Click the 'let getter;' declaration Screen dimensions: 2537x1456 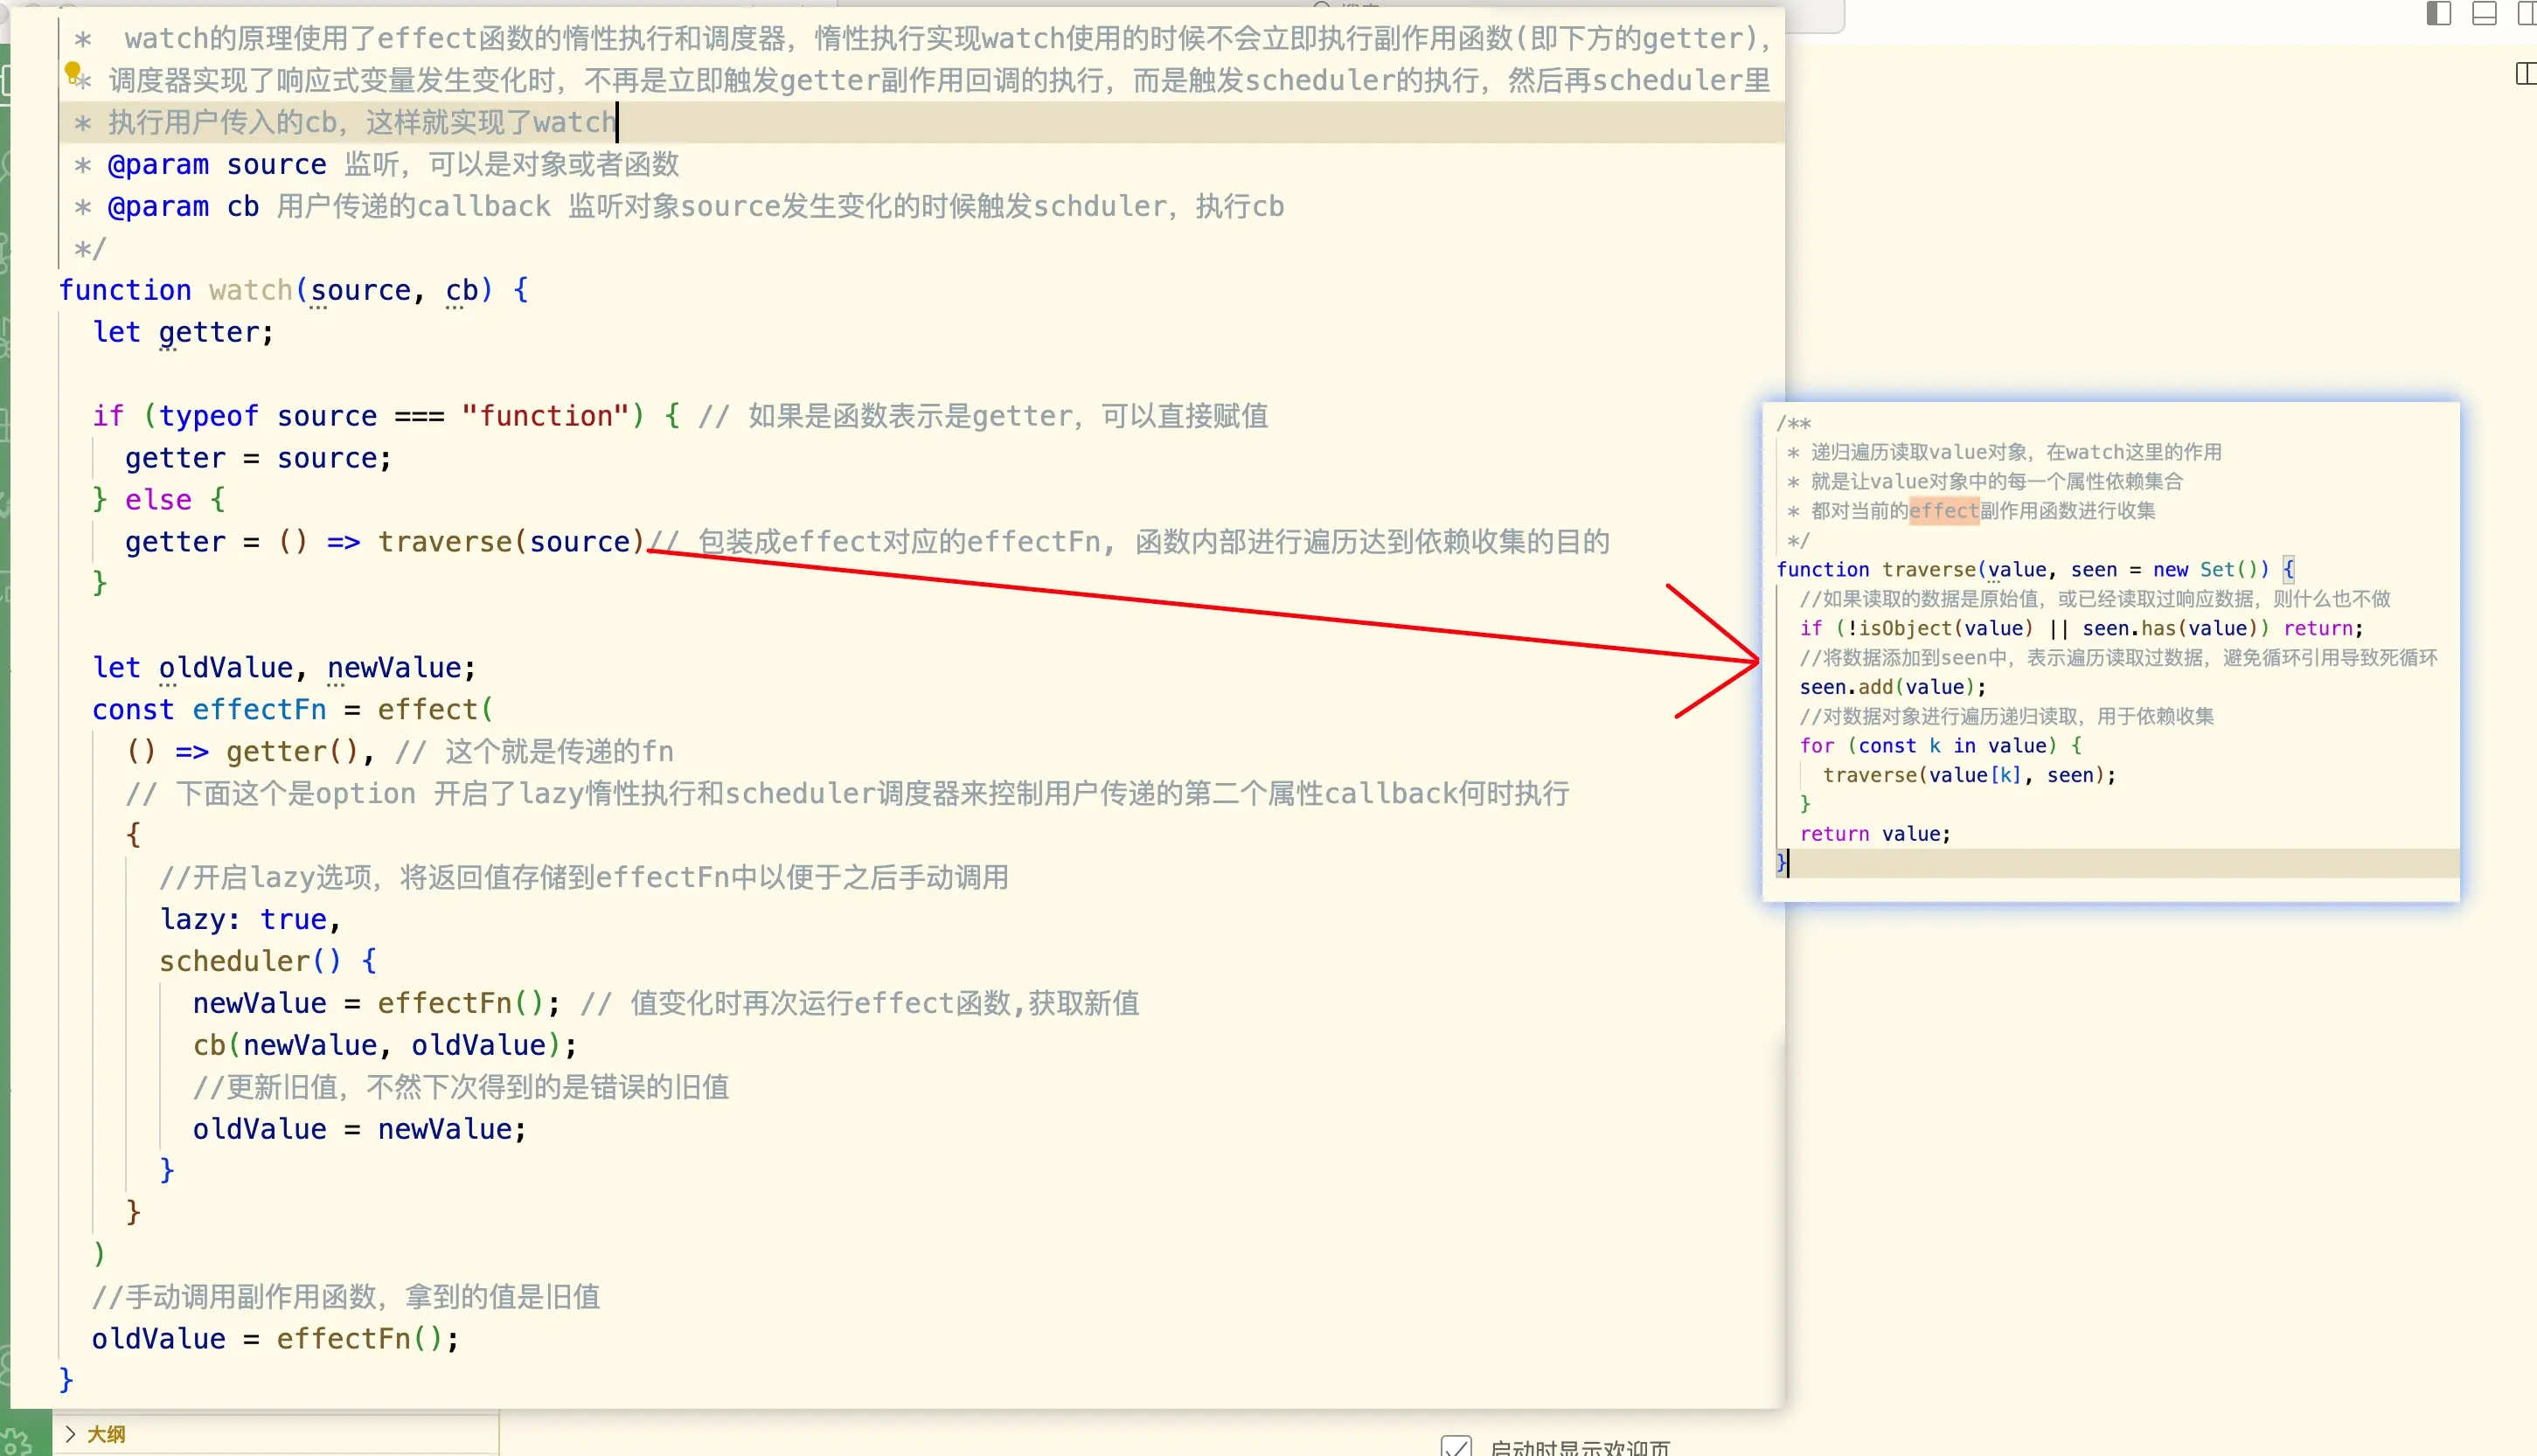coord(183,332)
